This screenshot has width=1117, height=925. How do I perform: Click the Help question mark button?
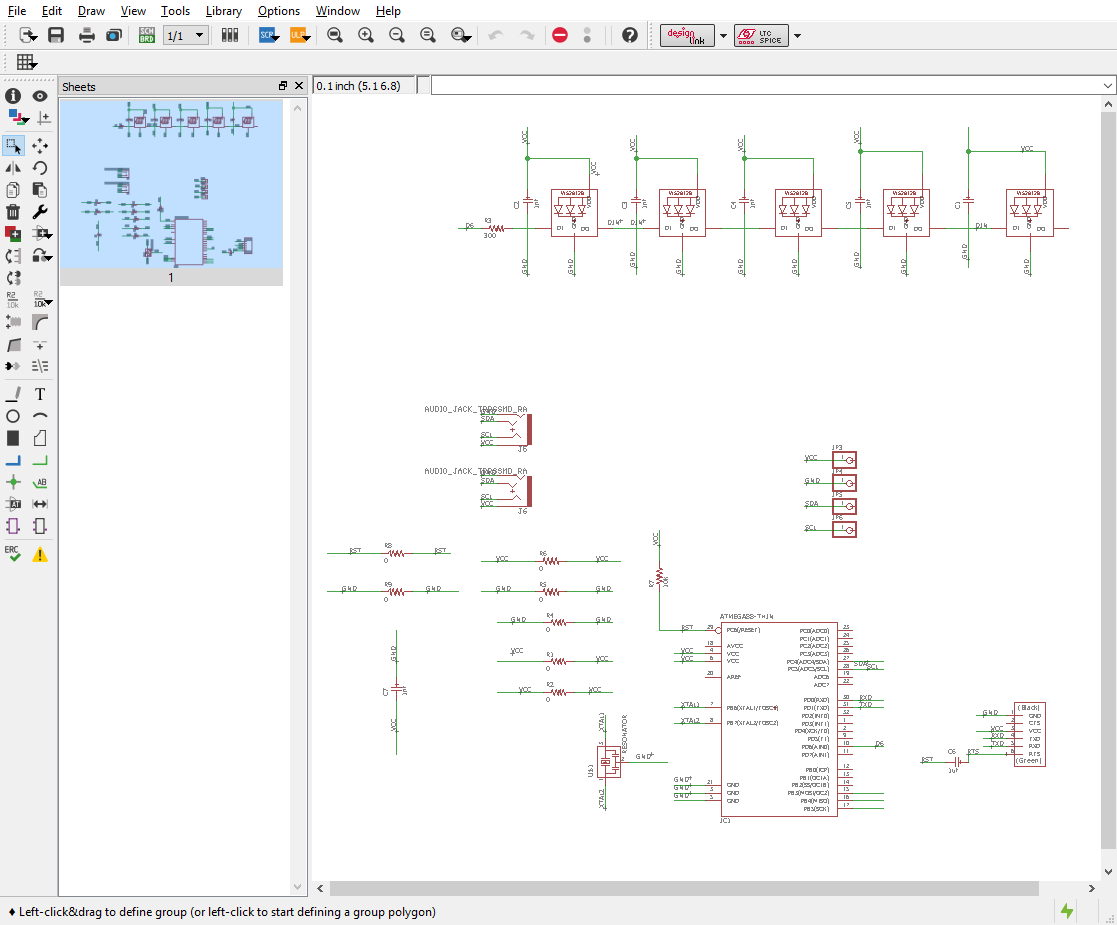[630, 35]
